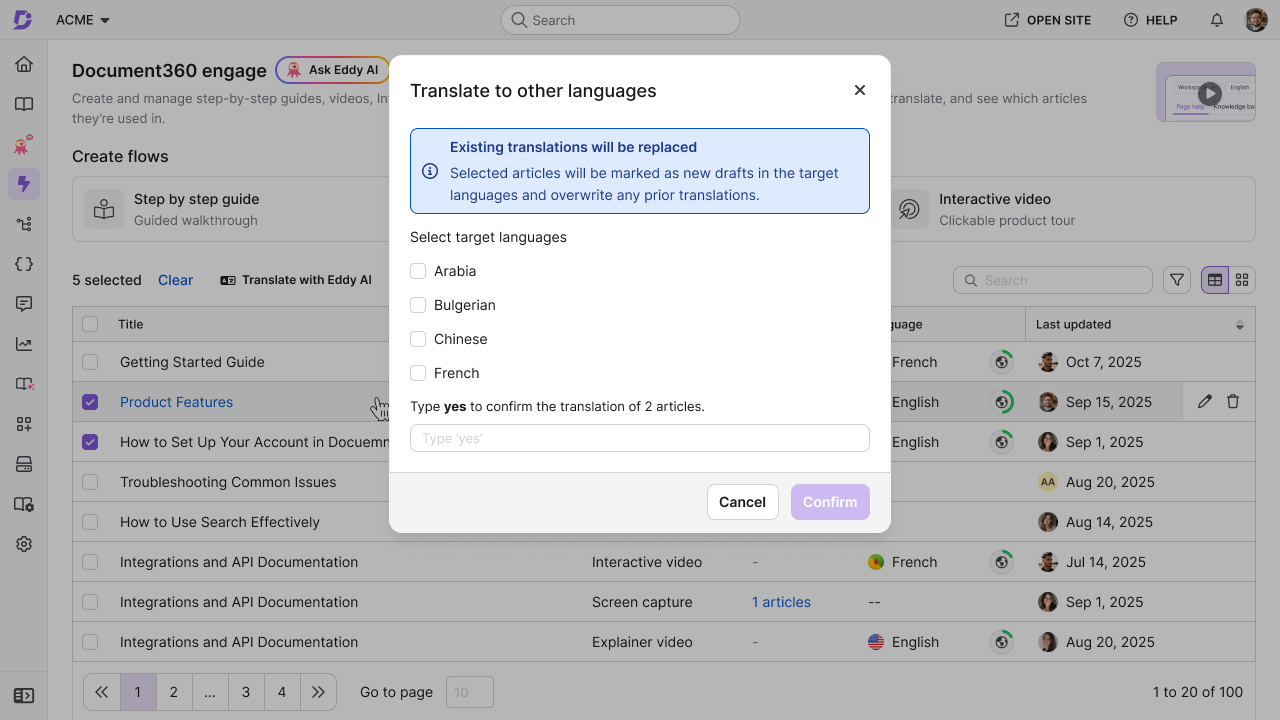Screen dimensions: 1280x720
Task: Open the Eddy AI octopus sidebar icon
Action: (24, 144)
